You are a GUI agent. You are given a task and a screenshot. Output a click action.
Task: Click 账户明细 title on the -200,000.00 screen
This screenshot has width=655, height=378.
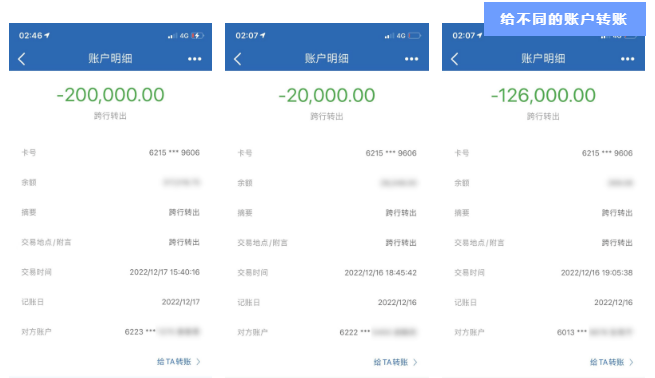(x=110, y=58)
